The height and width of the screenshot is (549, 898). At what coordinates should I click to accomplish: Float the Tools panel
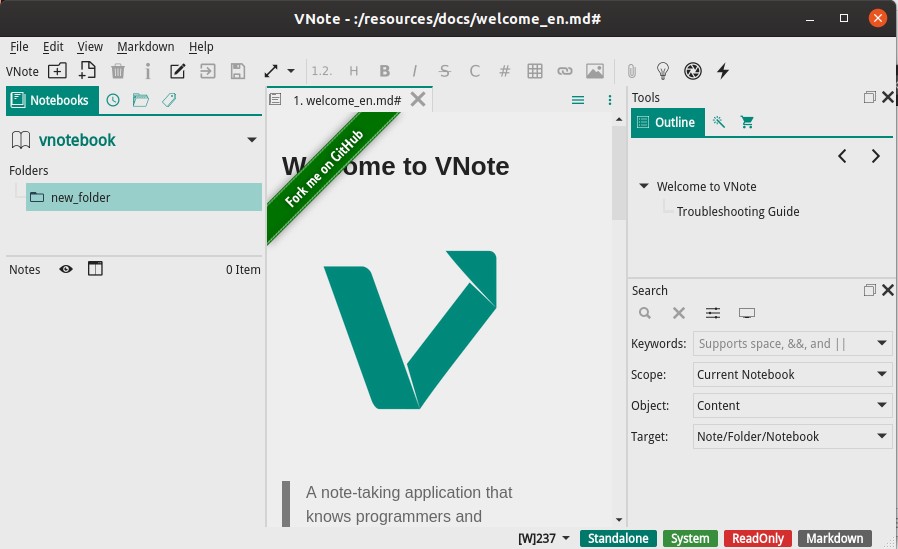click(869, 97)
